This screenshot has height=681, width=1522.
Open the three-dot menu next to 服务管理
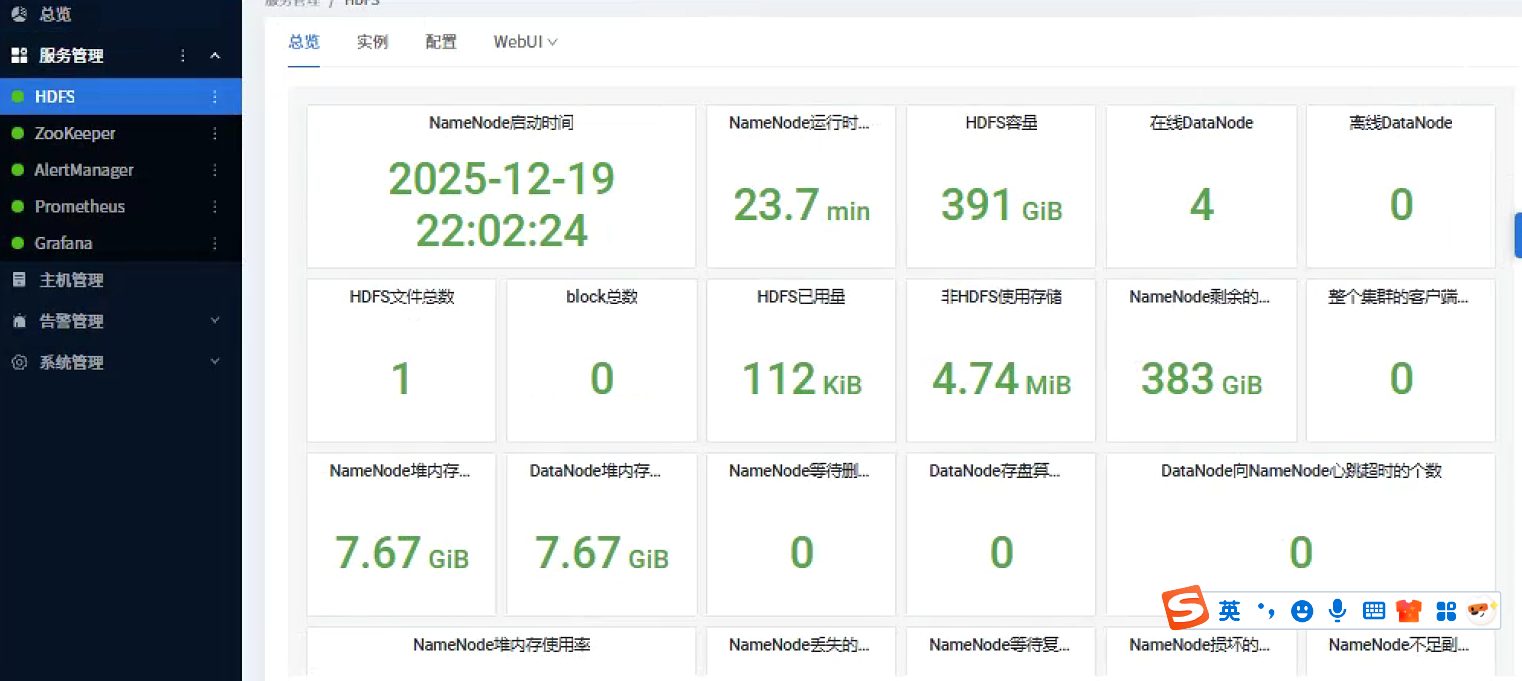tap(182, 56)
